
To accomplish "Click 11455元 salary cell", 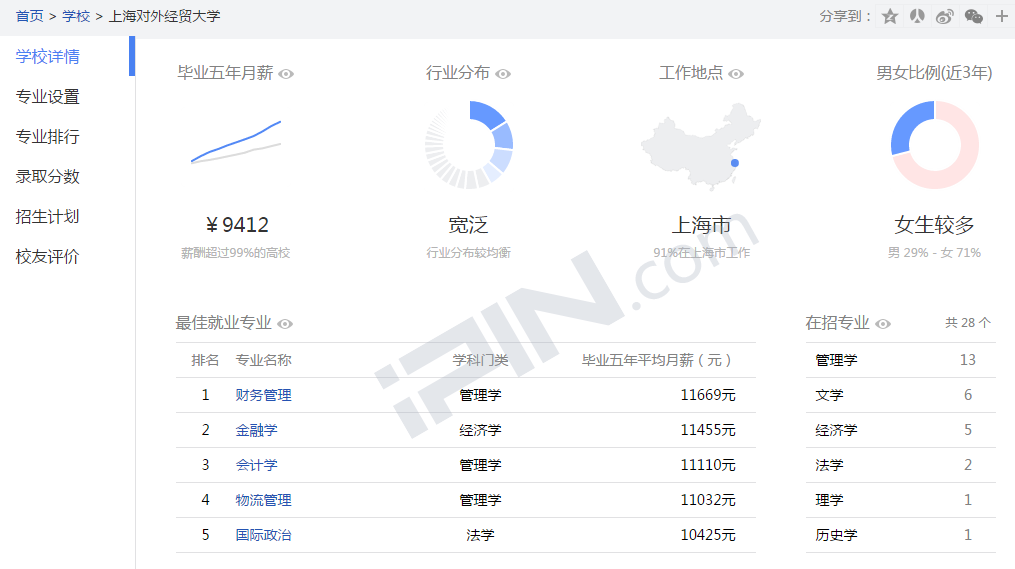I will (708, 430).
